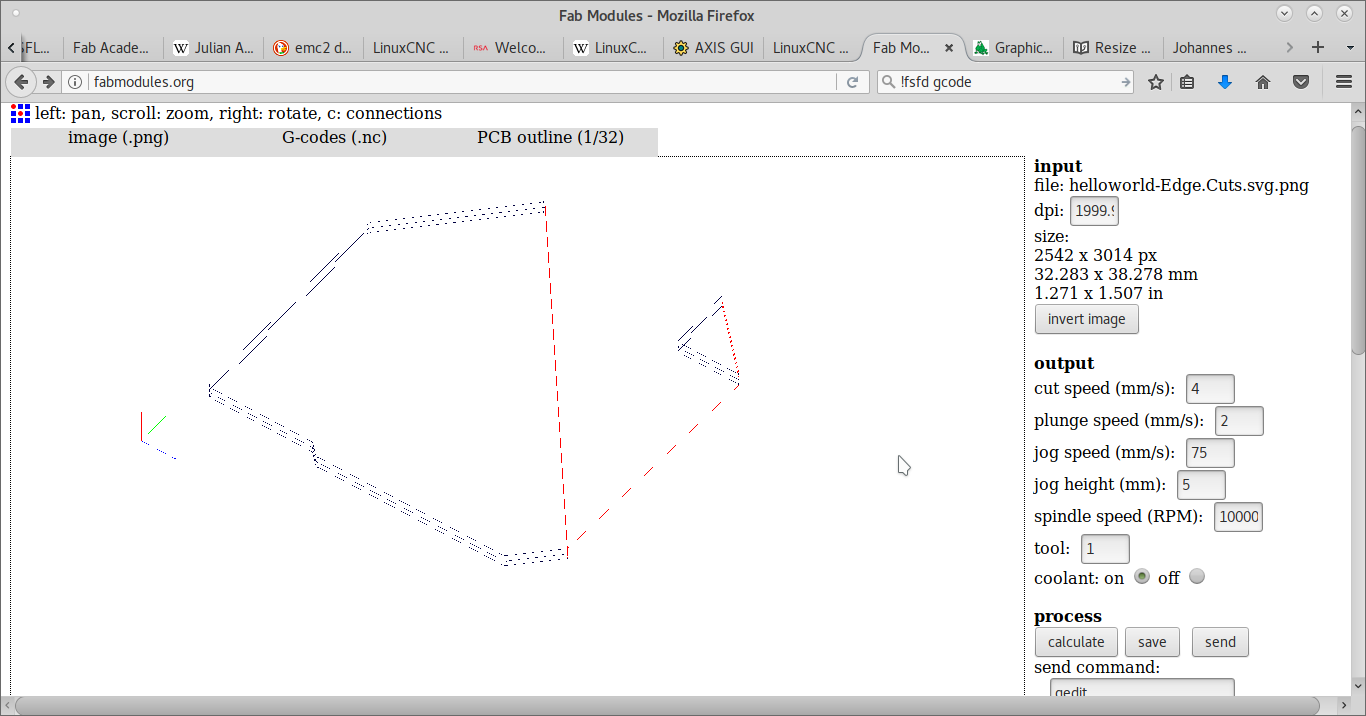Edit the cut speed field
Screen dimensions: 1366x716
[x=1210, y=388]
